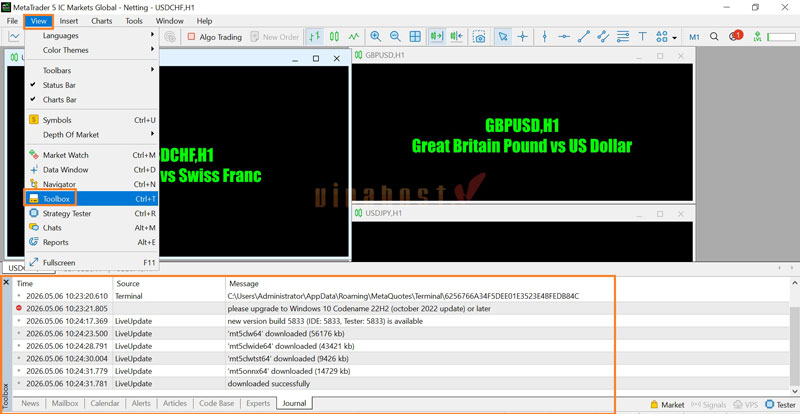
Task: Select the text label tool
Action: click(642, 36)
